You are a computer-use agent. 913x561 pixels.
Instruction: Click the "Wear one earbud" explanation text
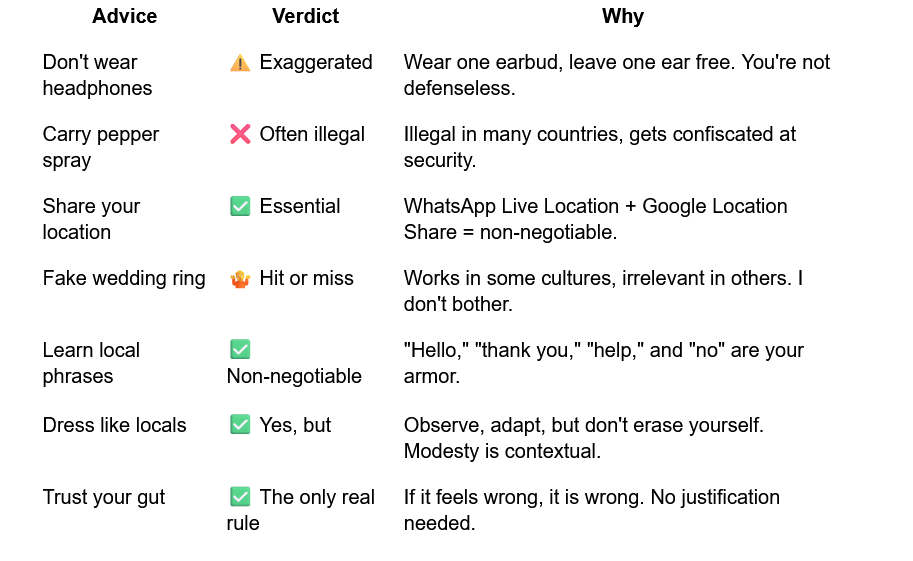(x=616, y=75)
